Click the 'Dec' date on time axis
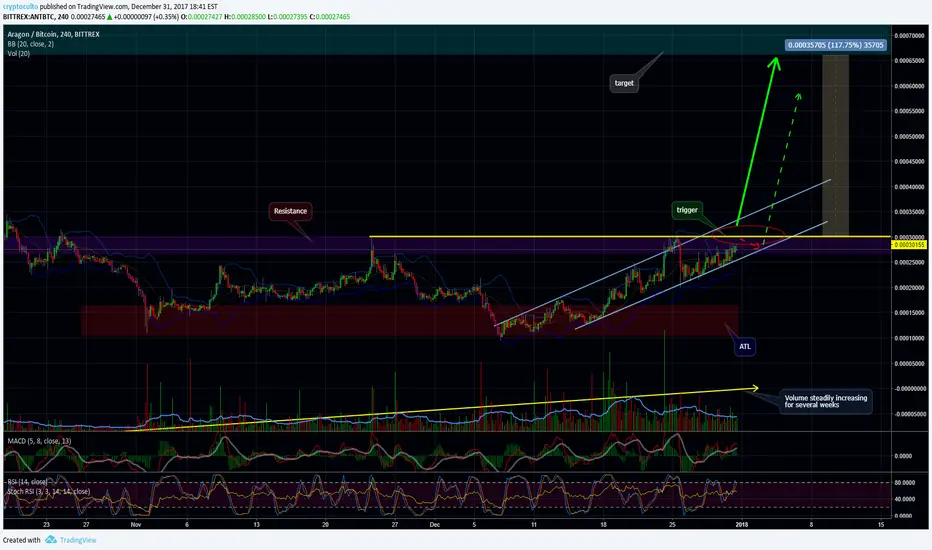 pyautogui.click(x=434, y=524)
